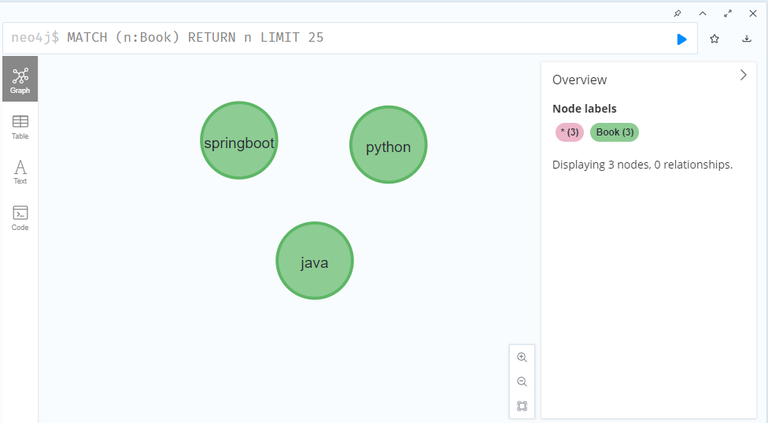The height and width of the screenshot is (423, 768).
Task: Run the Cypher query with play button
Action: (682, 39)
